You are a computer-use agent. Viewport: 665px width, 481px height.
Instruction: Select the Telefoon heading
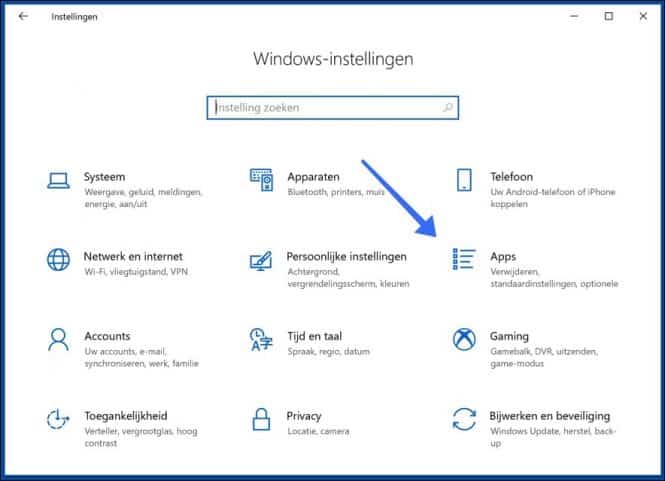pyautogui.click(x=511, y=176)
